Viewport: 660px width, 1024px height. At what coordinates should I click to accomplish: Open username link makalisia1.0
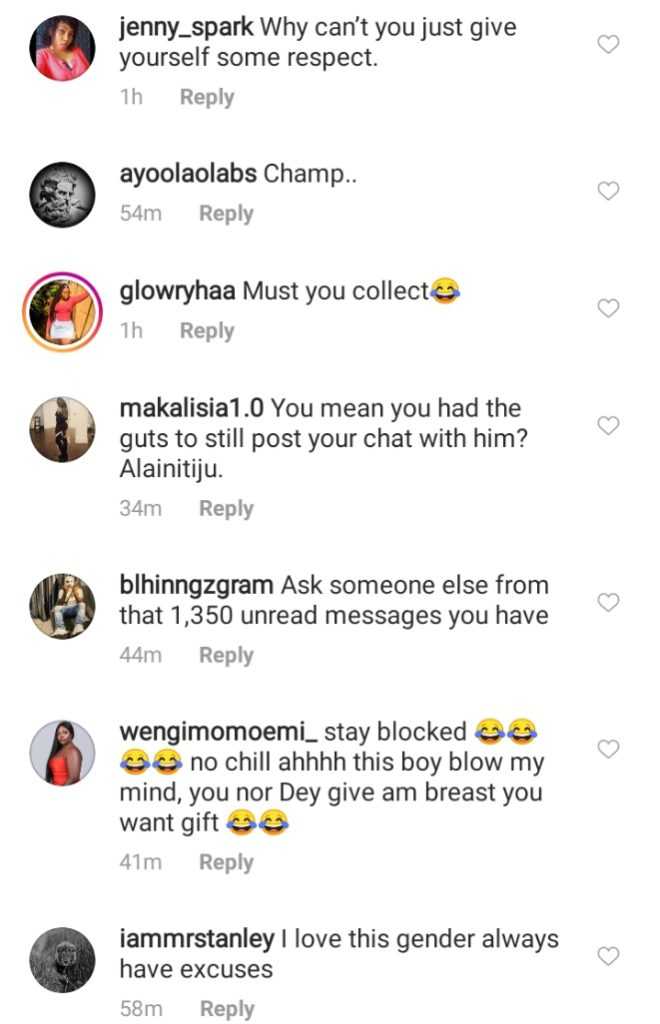[191, 409]
